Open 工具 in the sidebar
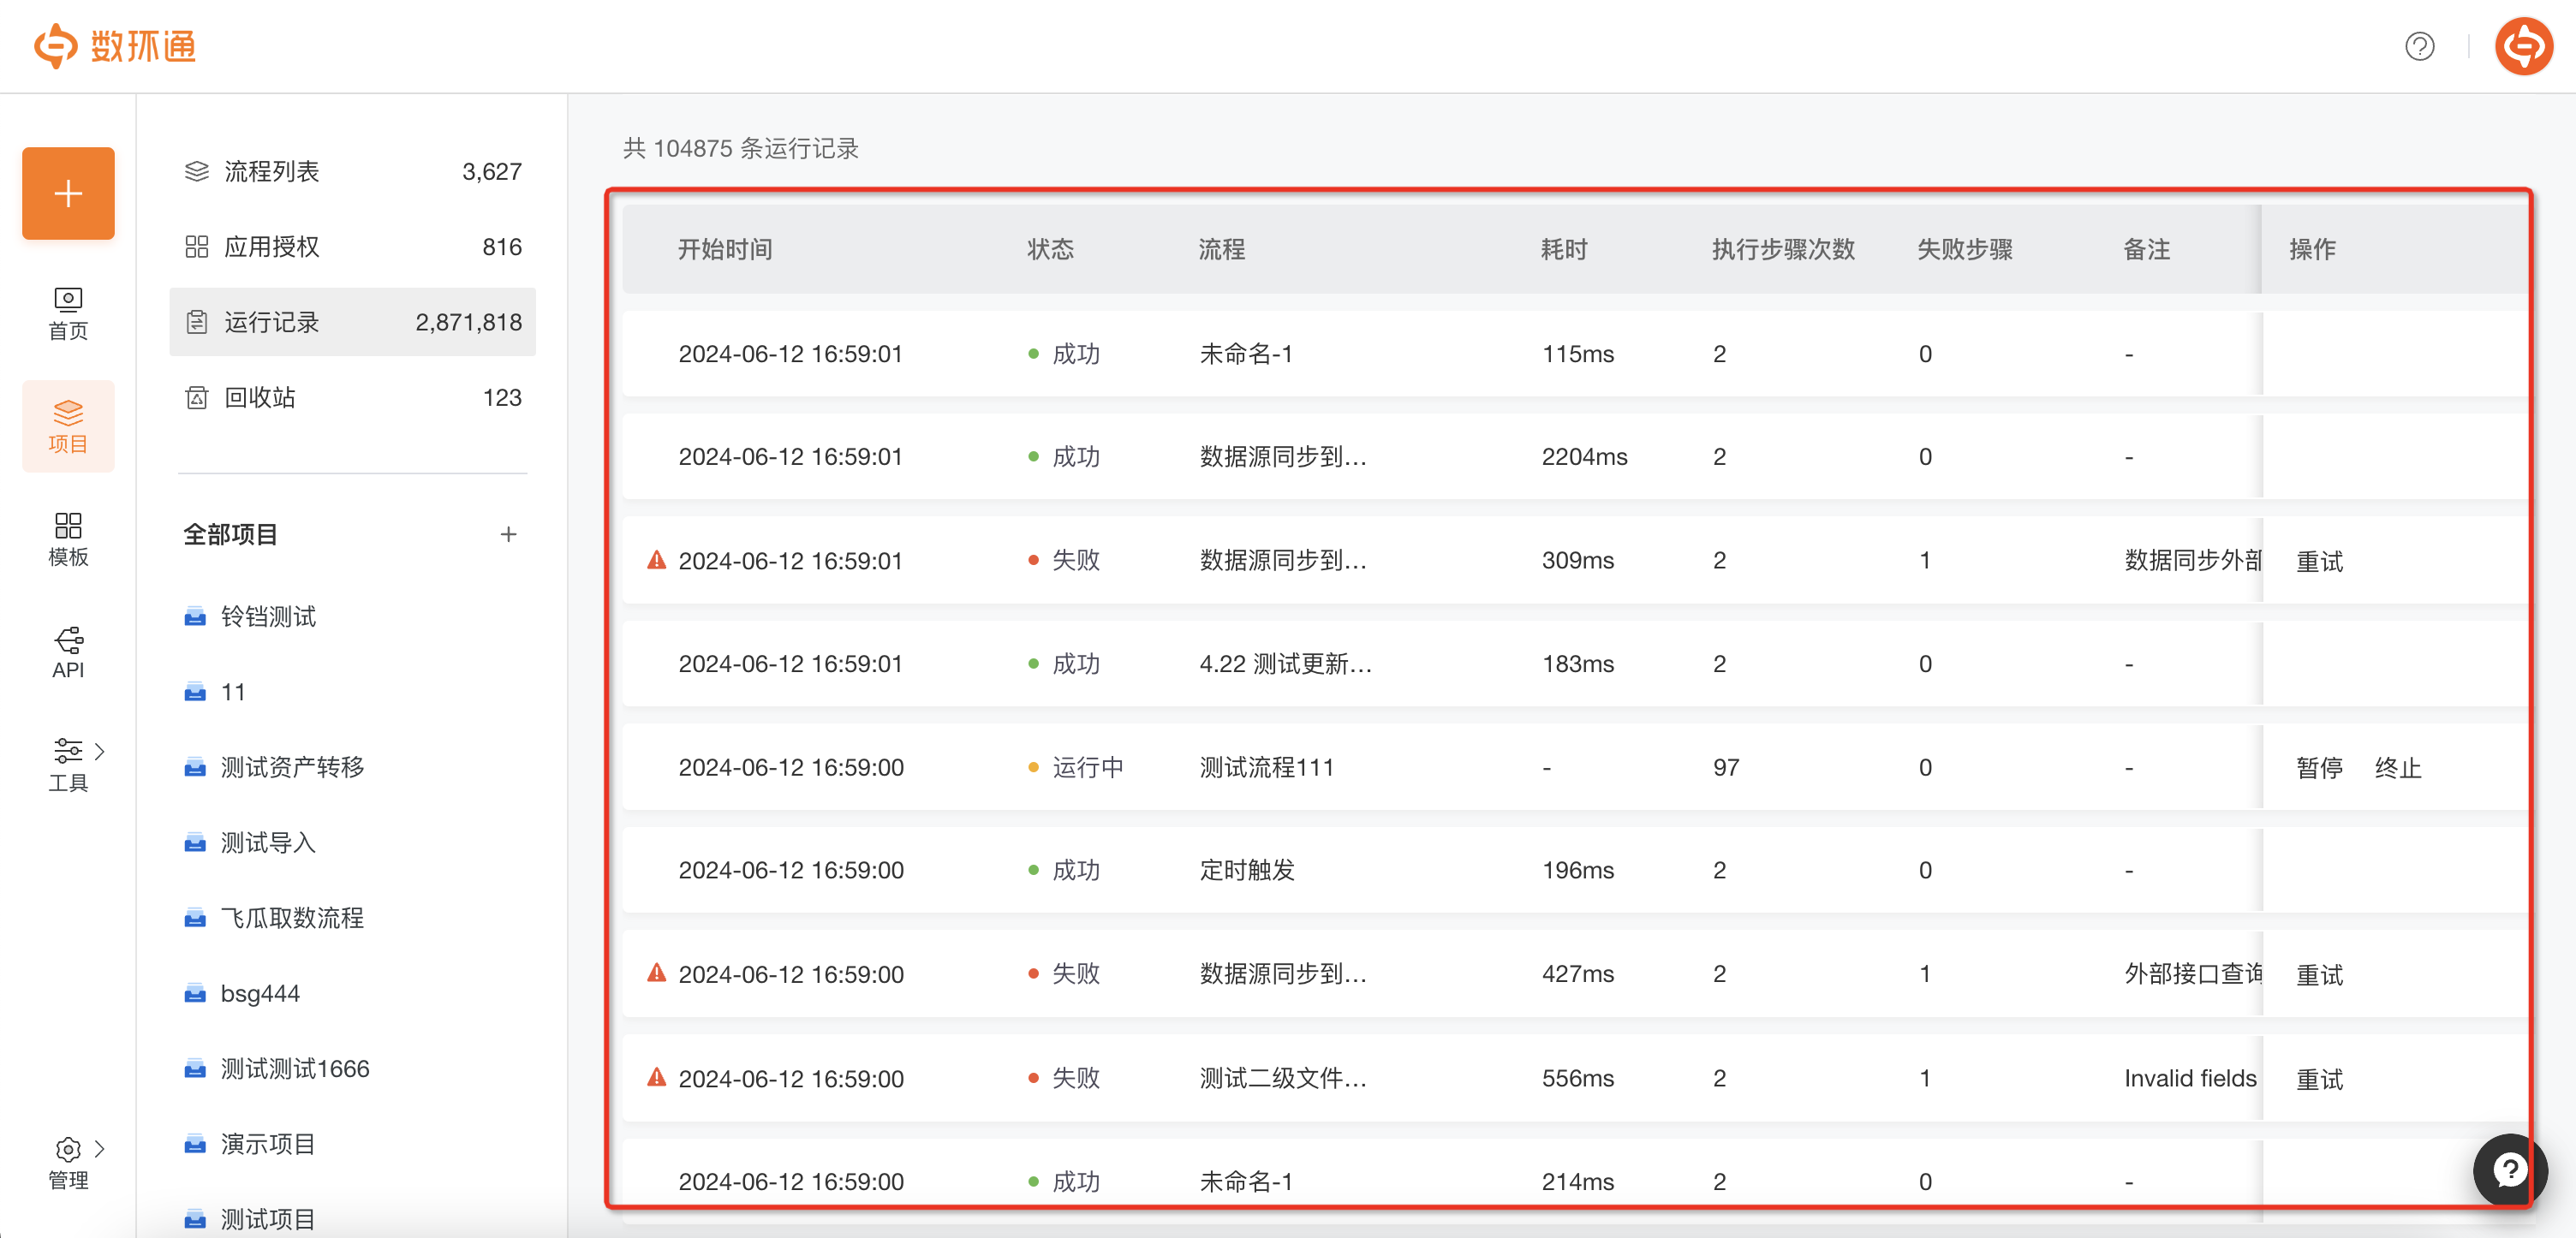The image size is (2576, 1238). [68, 766]
